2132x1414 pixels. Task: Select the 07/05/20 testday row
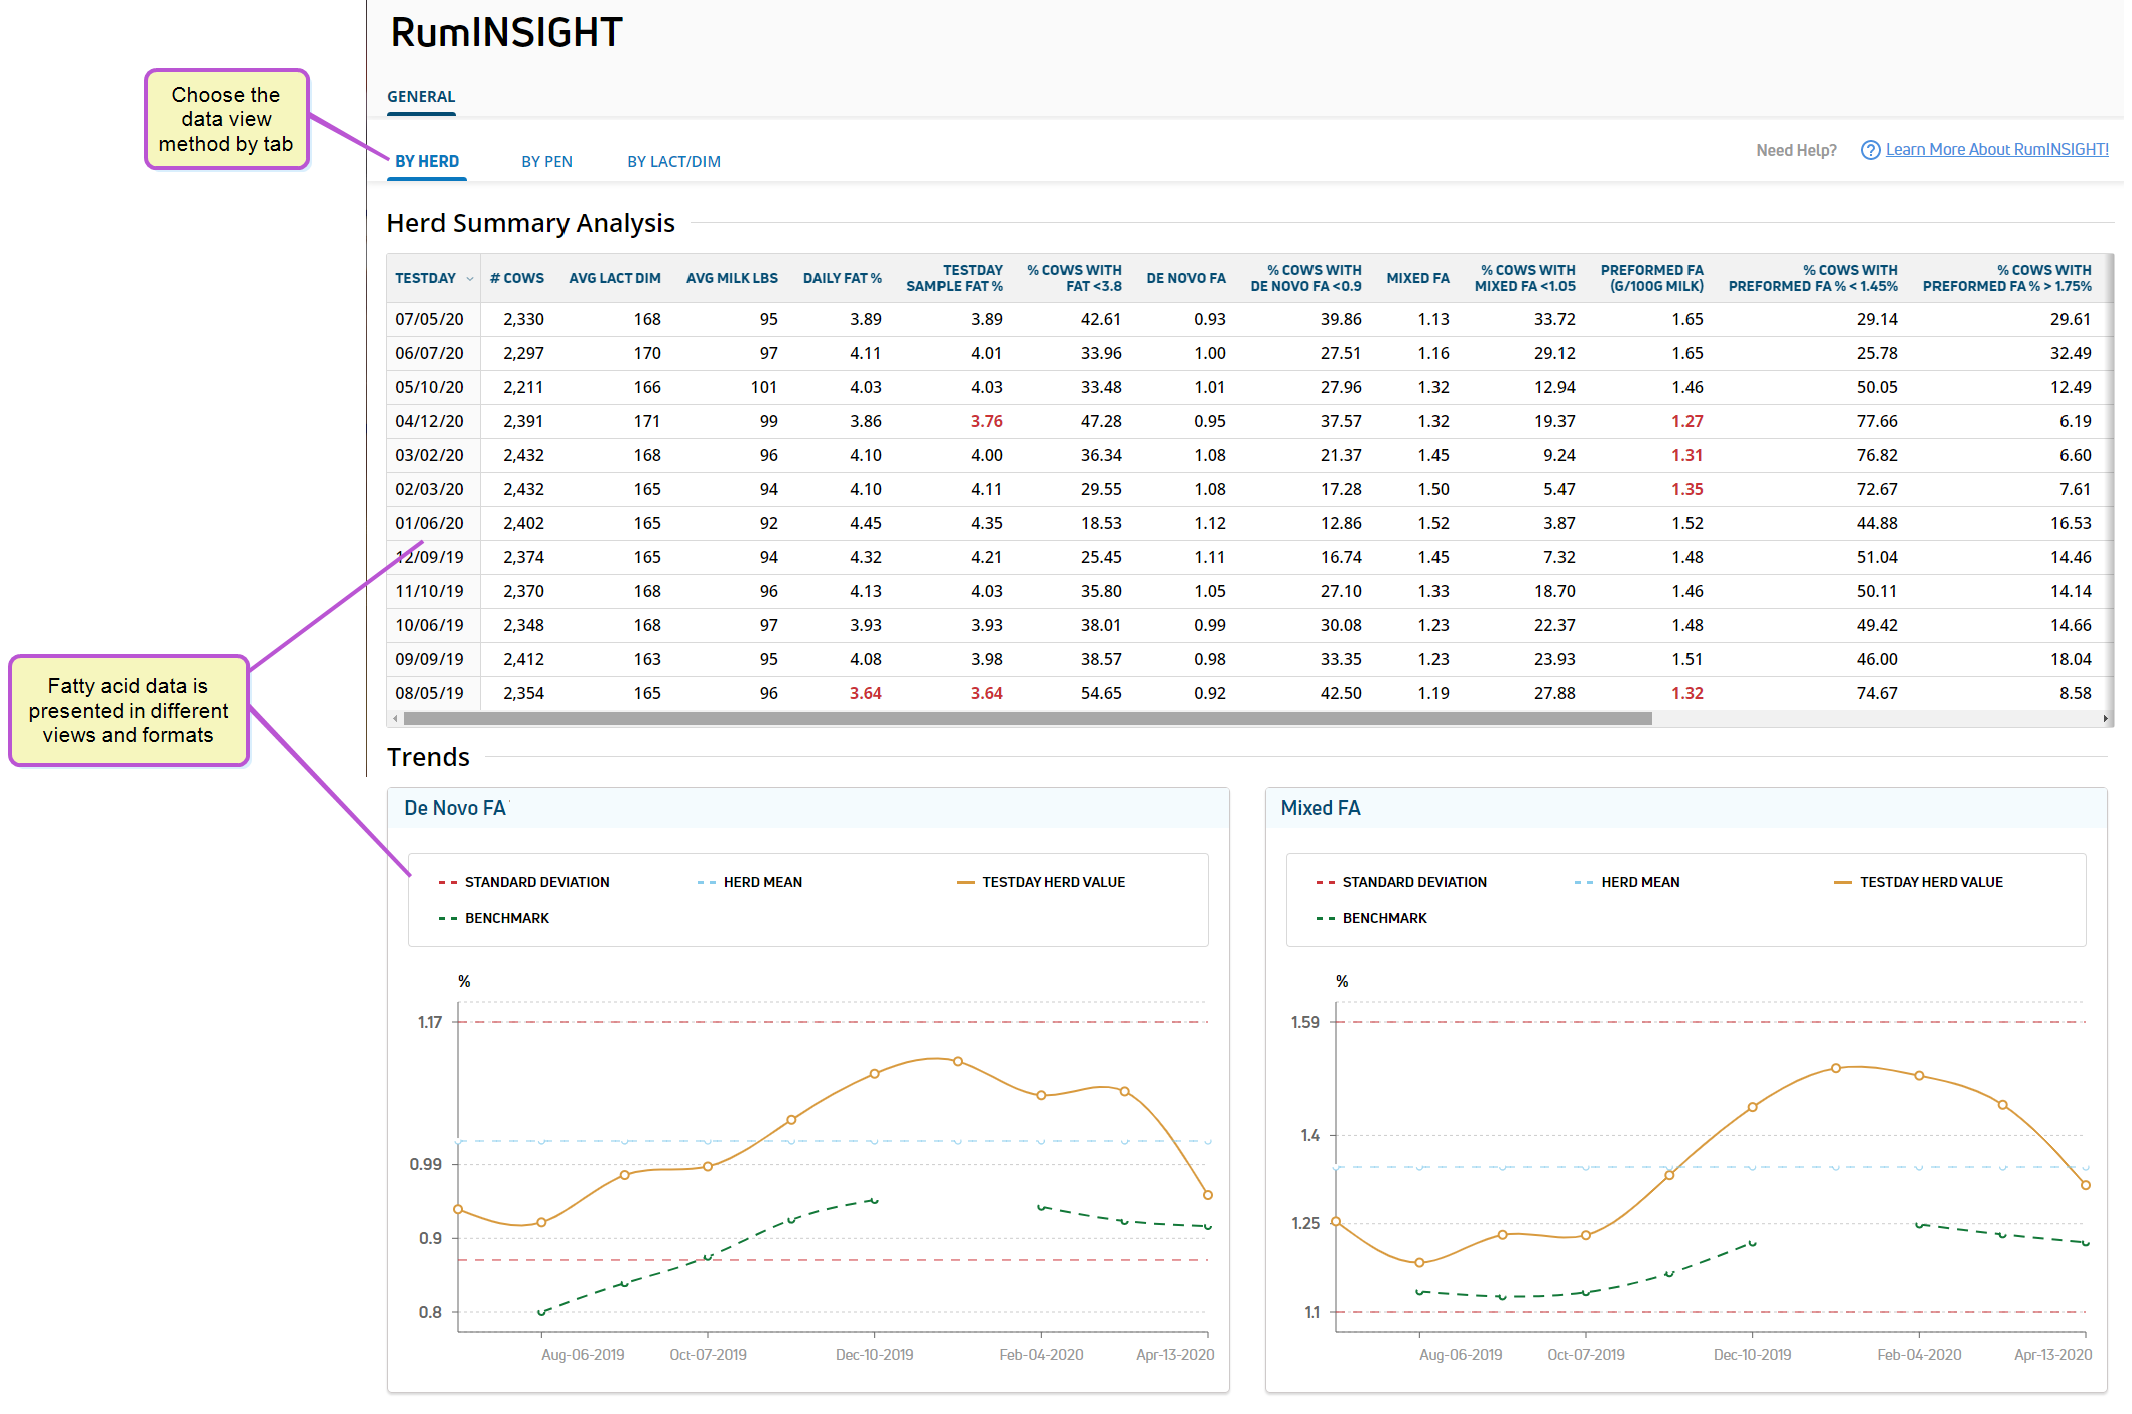coord(1250,319)
